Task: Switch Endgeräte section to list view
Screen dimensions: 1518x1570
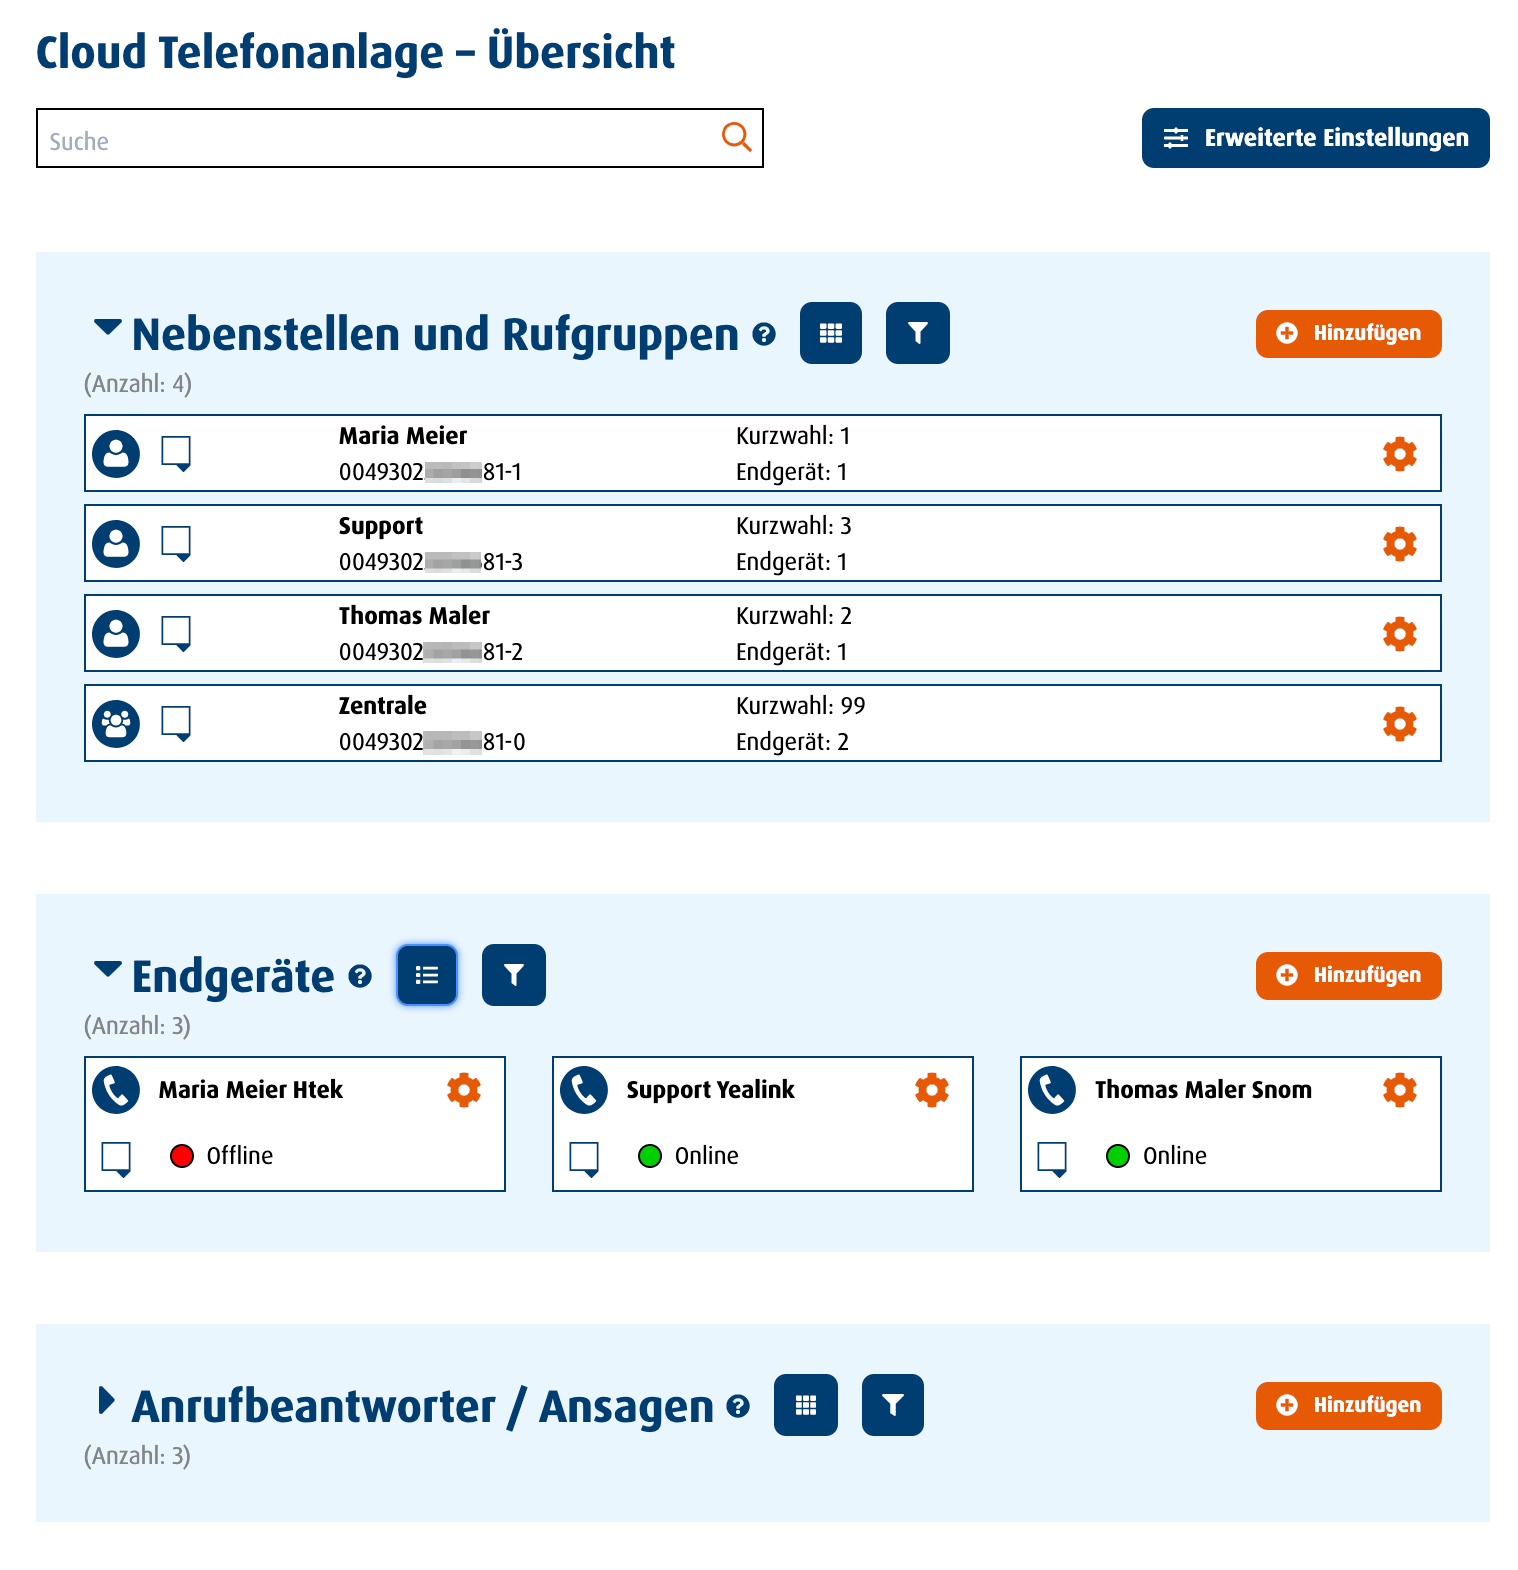Action: [x=427, y=975]
